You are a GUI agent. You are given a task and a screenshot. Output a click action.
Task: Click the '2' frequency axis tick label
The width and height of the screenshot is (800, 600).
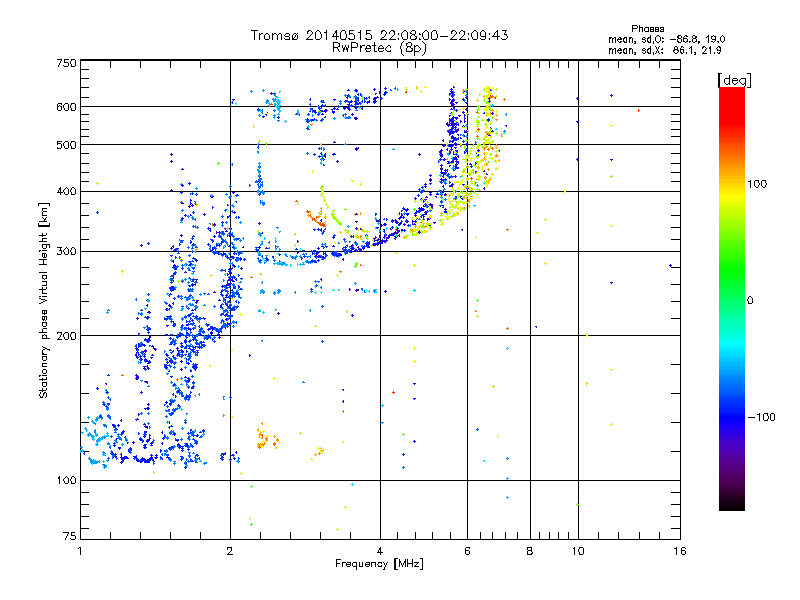click(230, 551)
